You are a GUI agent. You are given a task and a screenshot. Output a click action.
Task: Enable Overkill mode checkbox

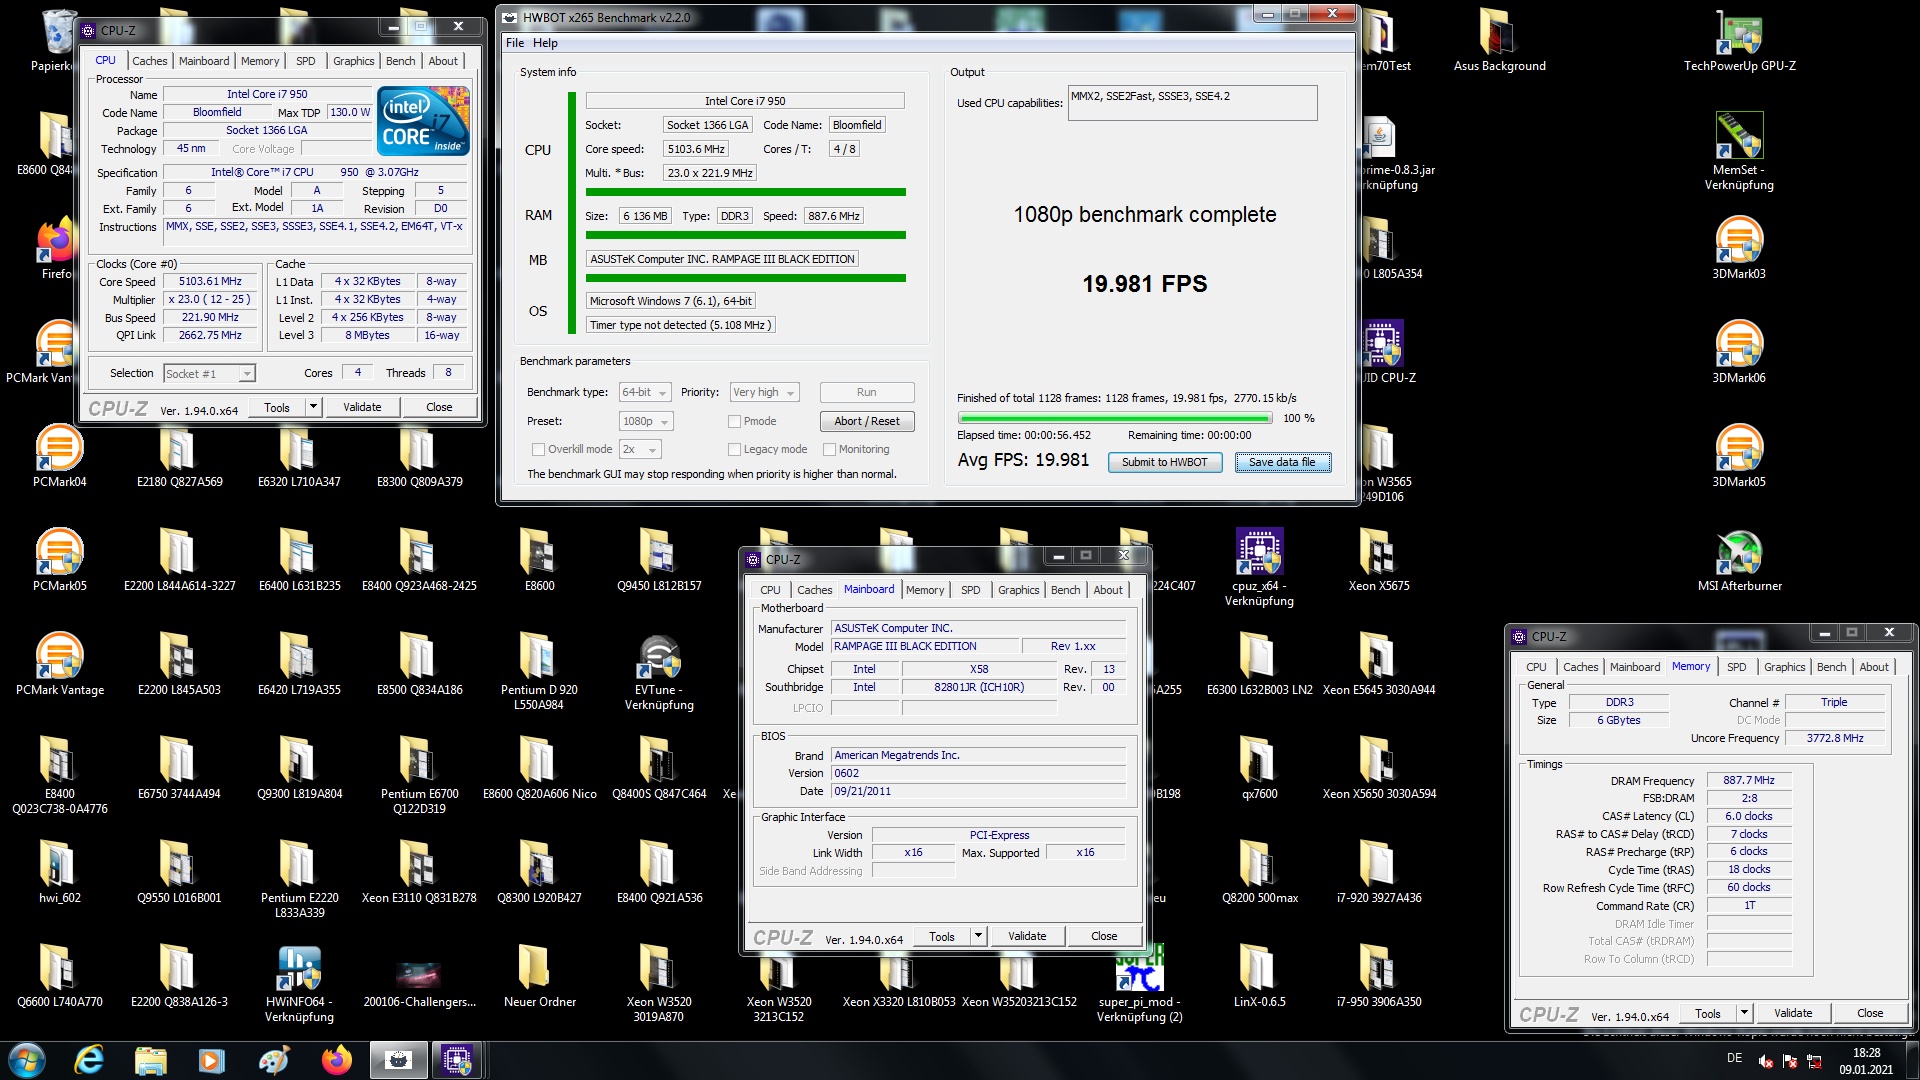click(x=539, y=450)
